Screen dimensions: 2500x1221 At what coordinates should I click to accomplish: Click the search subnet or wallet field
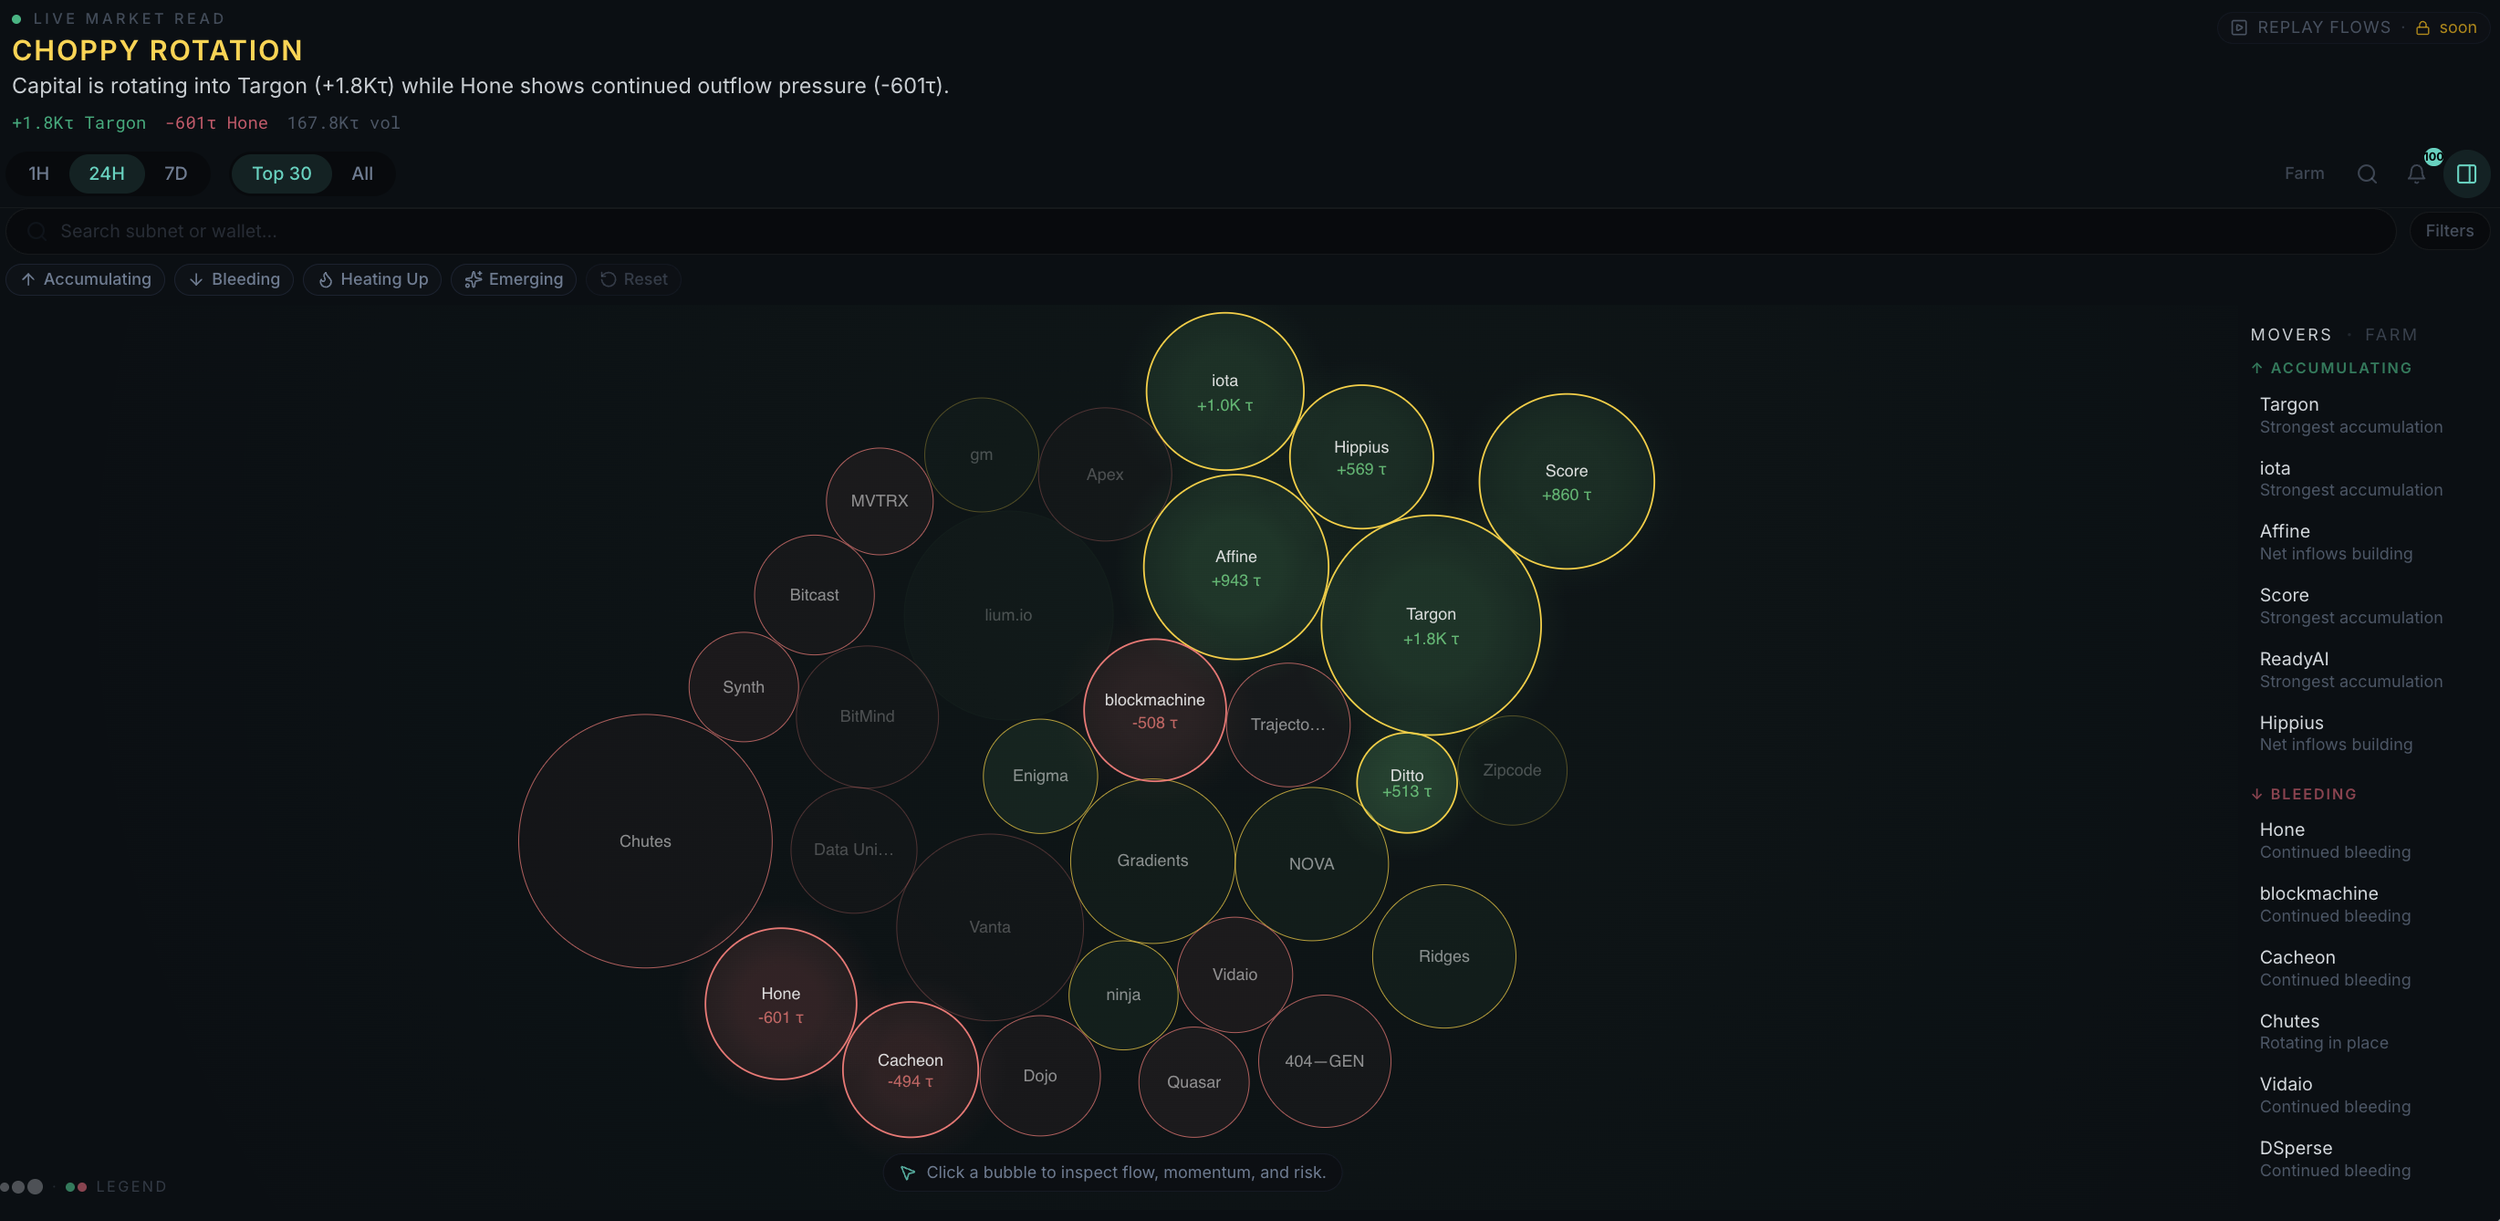tap(1200, 231)
